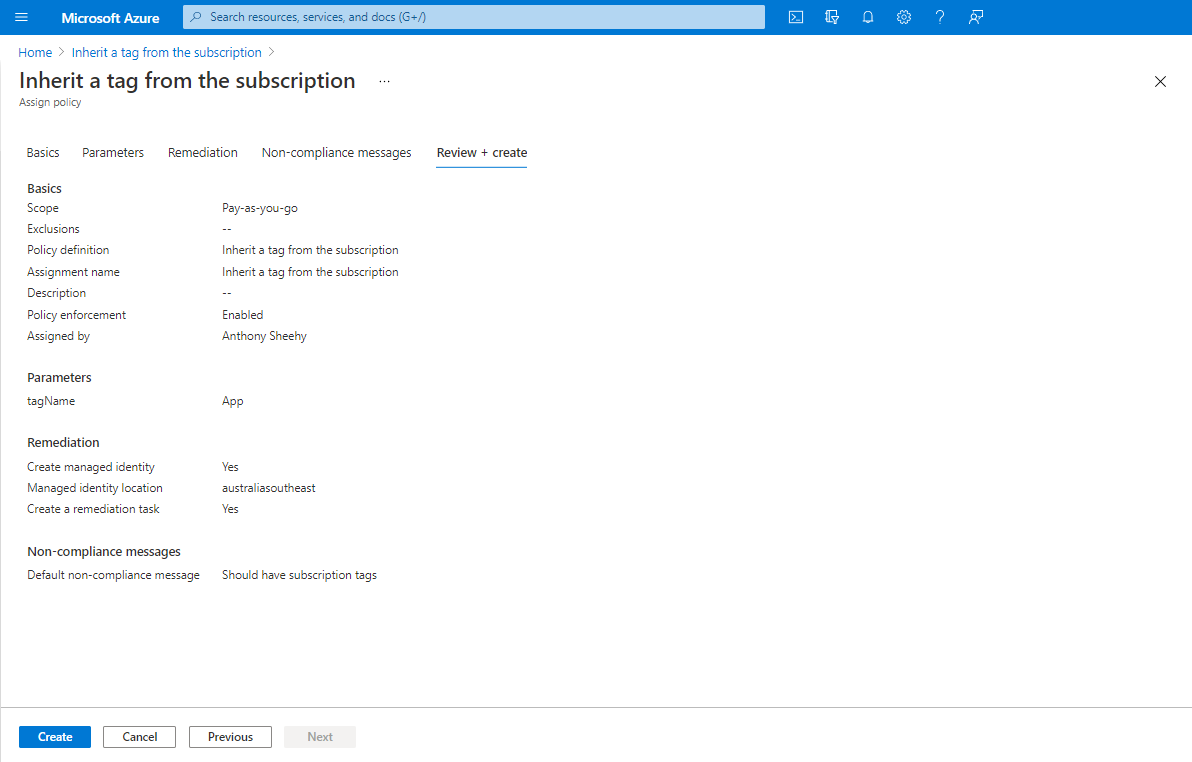Show the notifications bell panel

(x=868, y=17)
